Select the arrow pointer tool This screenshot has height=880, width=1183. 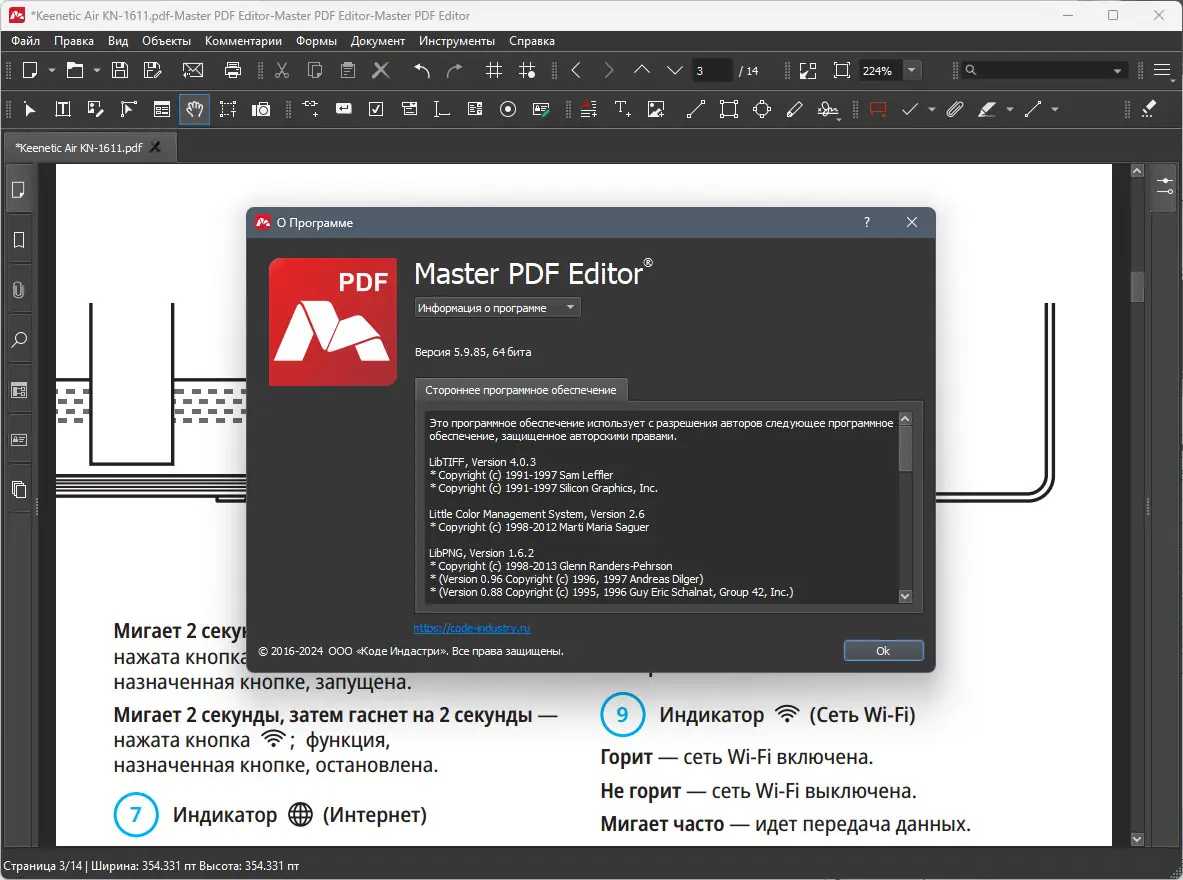(x=29, y=109)
